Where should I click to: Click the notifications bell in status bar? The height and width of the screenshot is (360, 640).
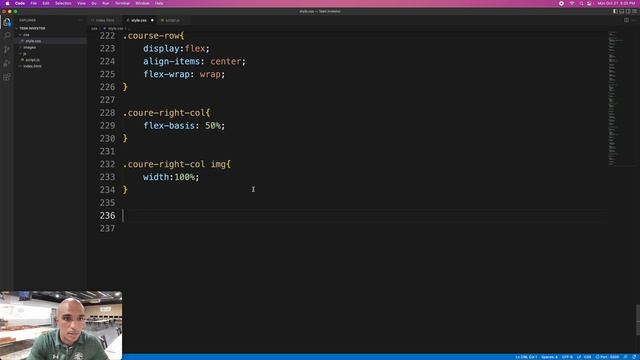(634, 357)
